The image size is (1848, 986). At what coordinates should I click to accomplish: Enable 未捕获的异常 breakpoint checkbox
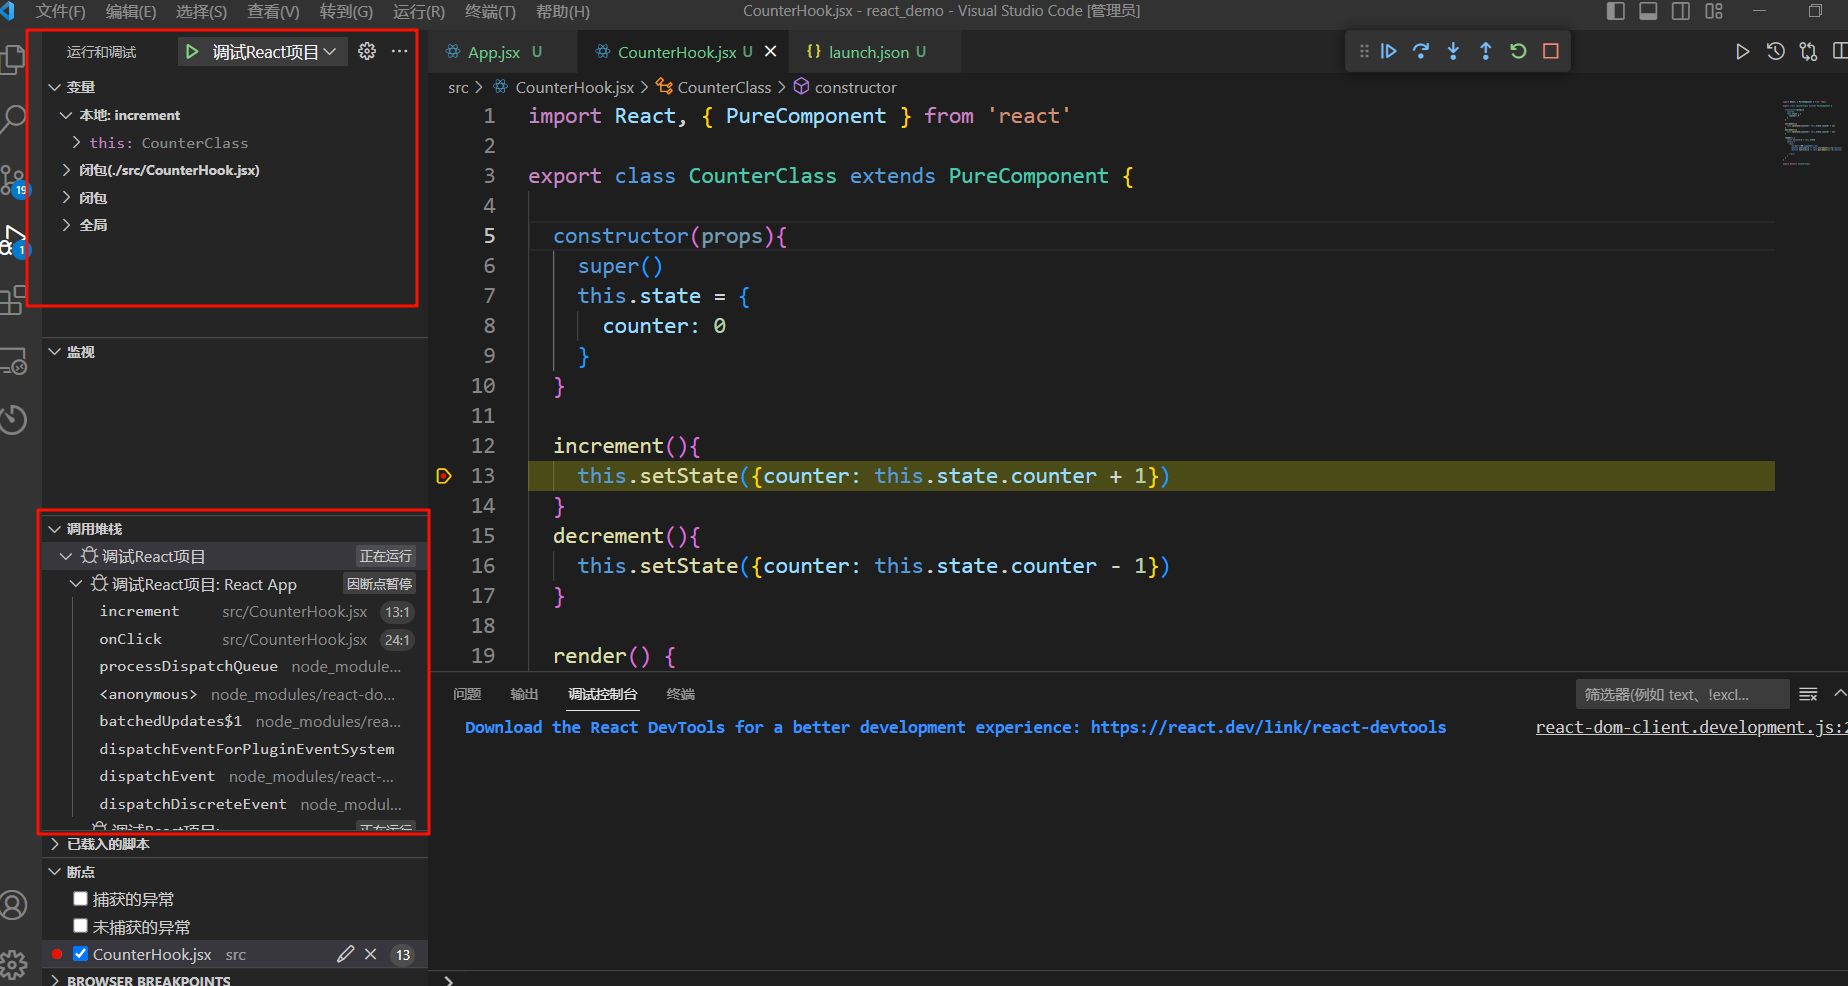pyautogui.click(x=81, y=926)
